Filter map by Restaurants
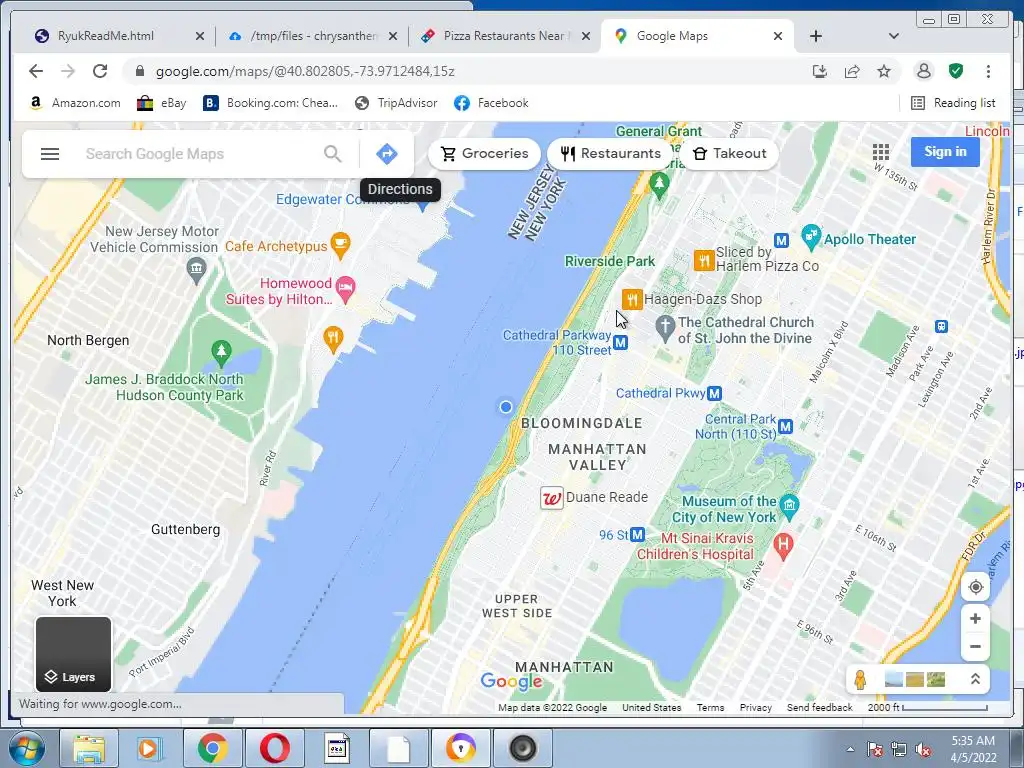Image resolution: width=1024 pixels, height=768 pixels. (611, 153)
